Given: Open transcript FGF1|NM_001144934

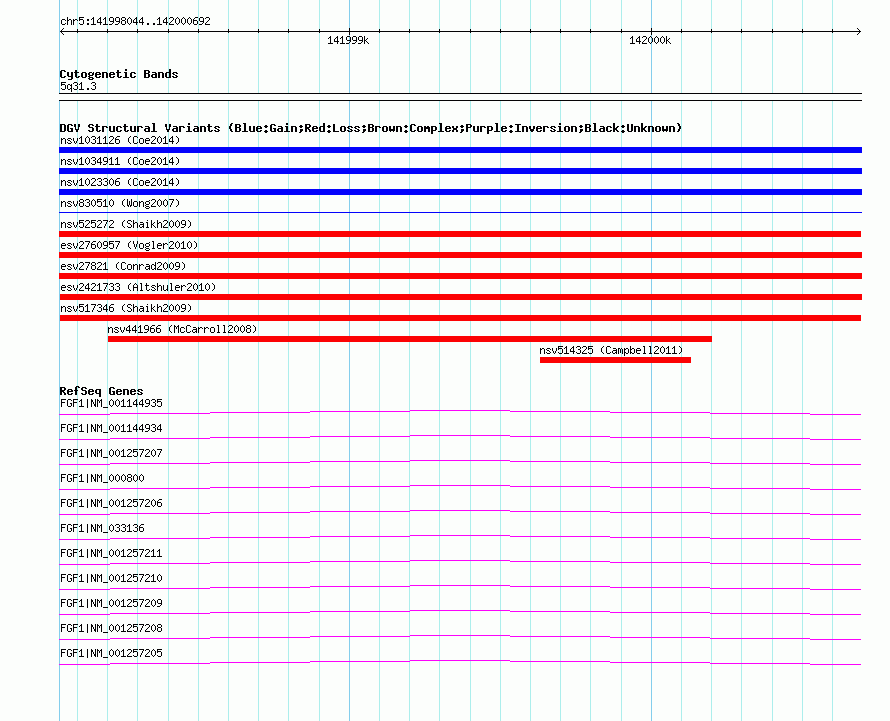Looking at the screenshot, I should pos(111,428).
